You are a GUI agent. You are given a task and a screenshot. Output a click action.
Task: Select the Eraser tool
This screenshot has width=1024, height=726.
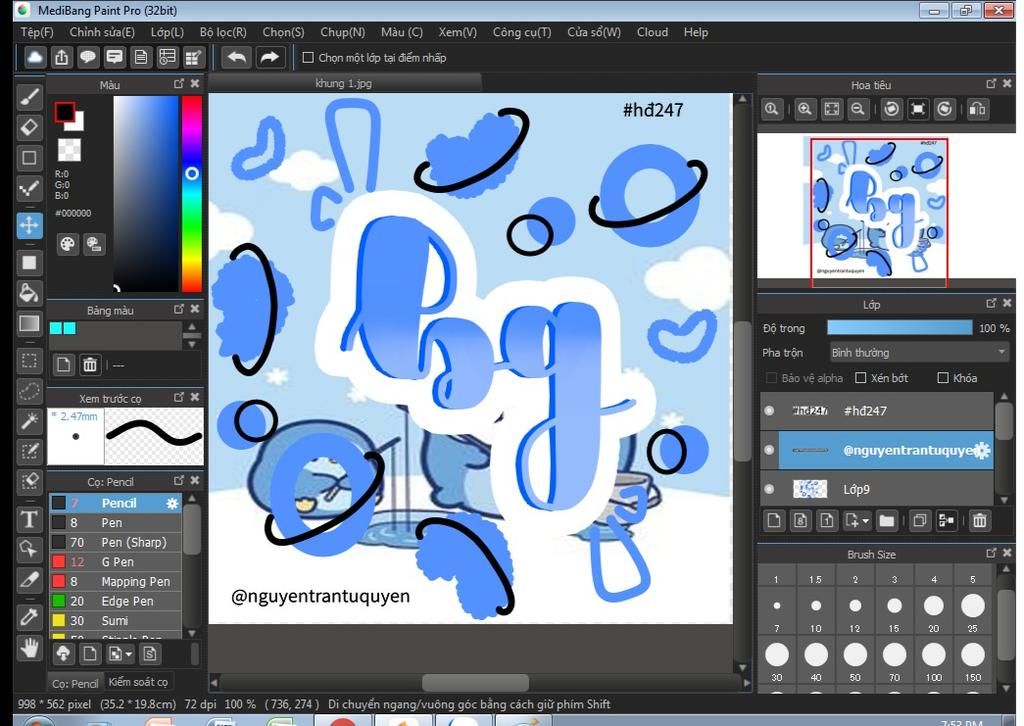coord(29,127)
